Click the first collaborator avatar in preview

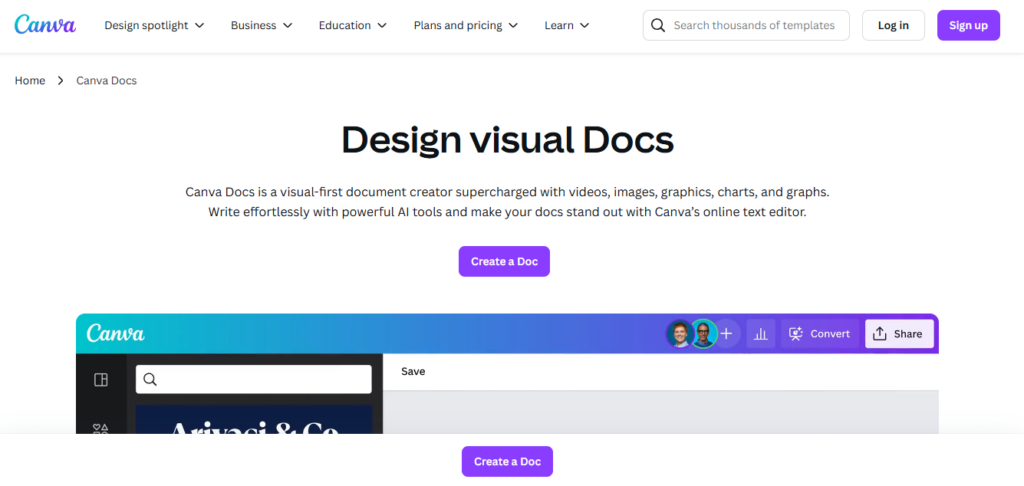679,334
